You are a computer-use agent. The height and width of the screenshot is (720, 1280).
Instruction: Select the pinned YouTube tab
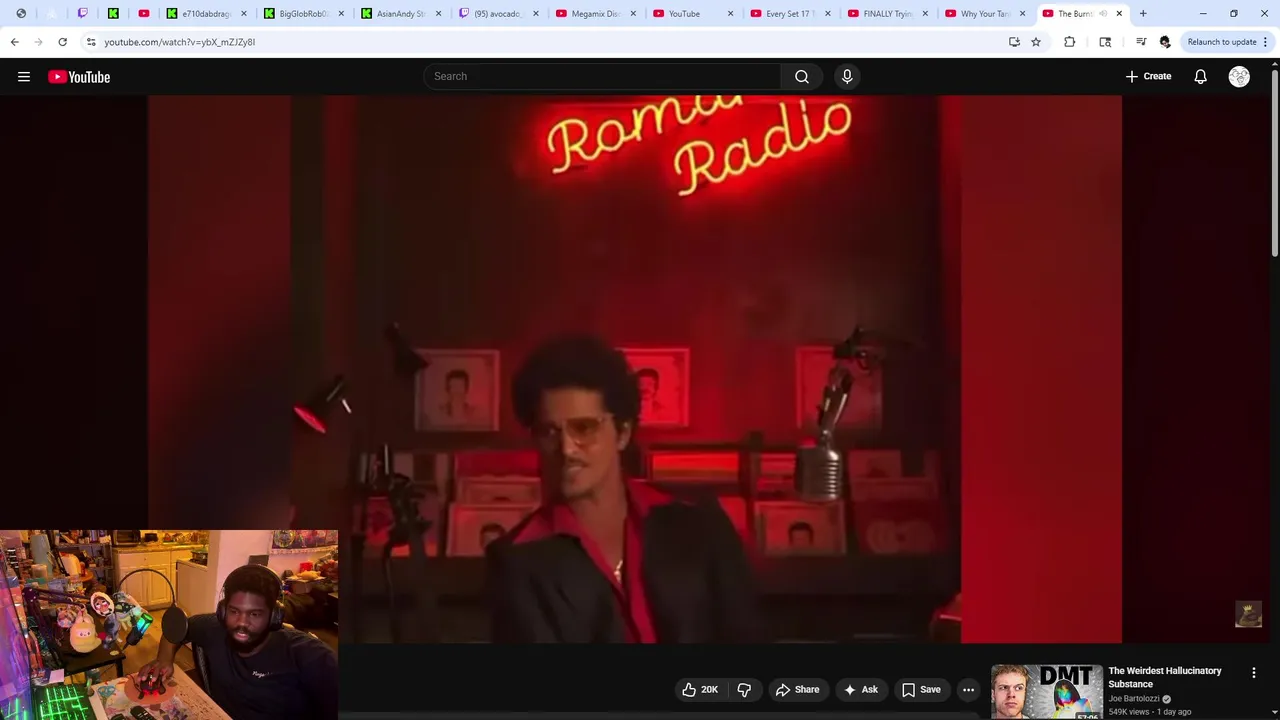144,14
